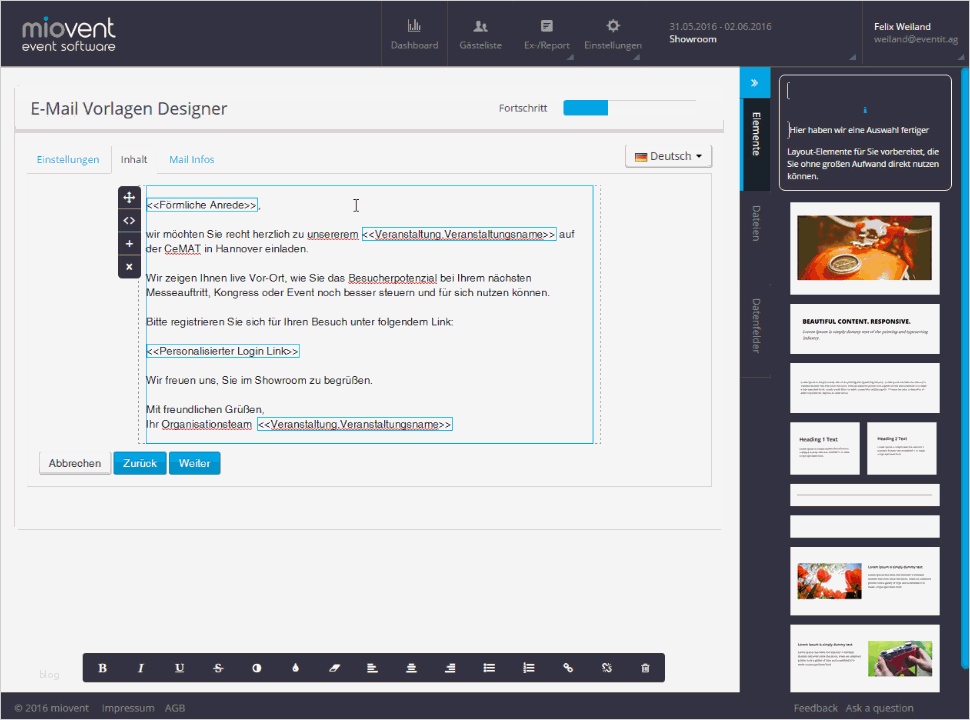
Task: Insert a hyperlink with the link icon
Action: (x=568, y=668)
